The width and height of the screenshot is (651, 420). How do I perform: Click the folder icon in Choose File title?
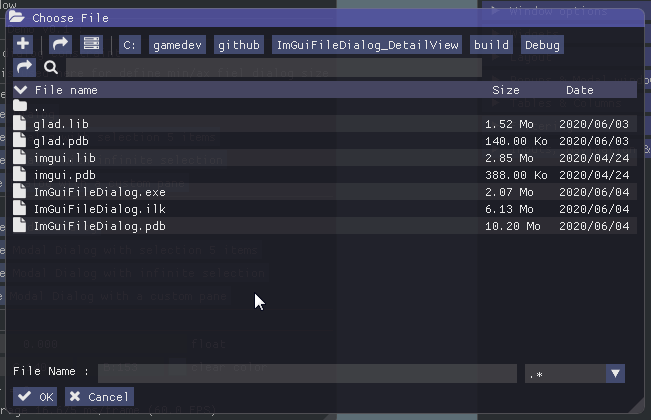point(17,17)
